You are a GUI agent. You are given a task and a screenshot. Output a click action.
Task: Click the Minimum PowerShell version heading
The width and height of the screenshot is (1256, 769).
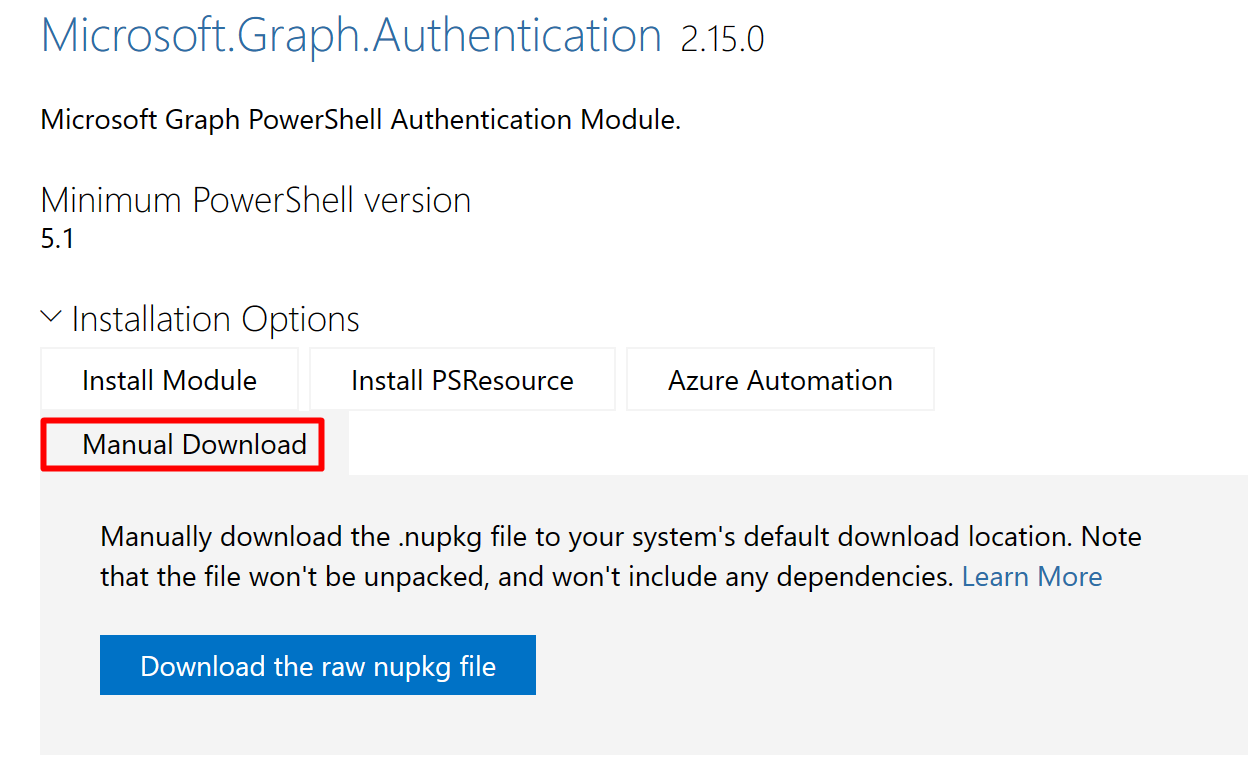[255, 200]
